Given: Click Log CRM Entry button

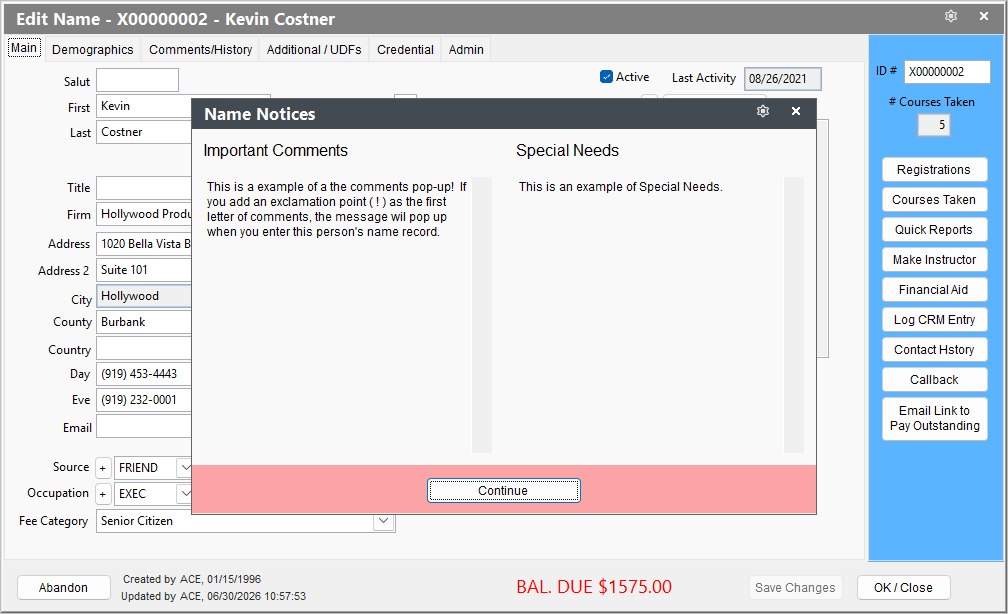Looking at the screenshot, I should pyautogui.click(x=934, y=320).
